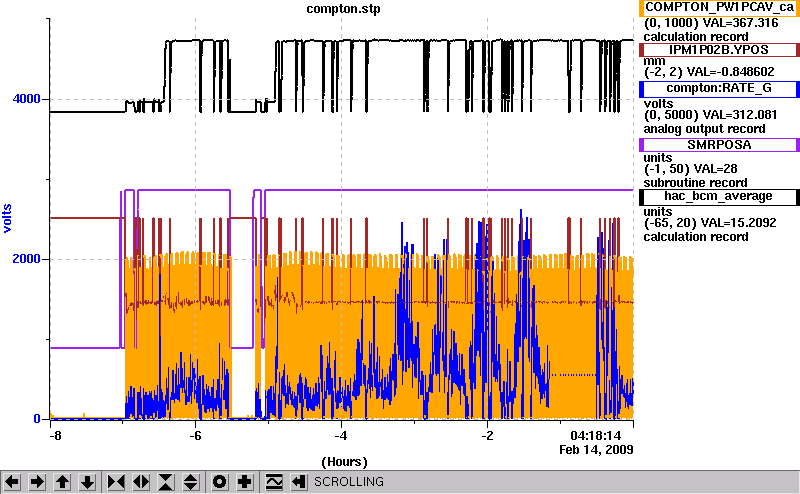Click the -4 hours x-axis tick label

click(341, 436)
